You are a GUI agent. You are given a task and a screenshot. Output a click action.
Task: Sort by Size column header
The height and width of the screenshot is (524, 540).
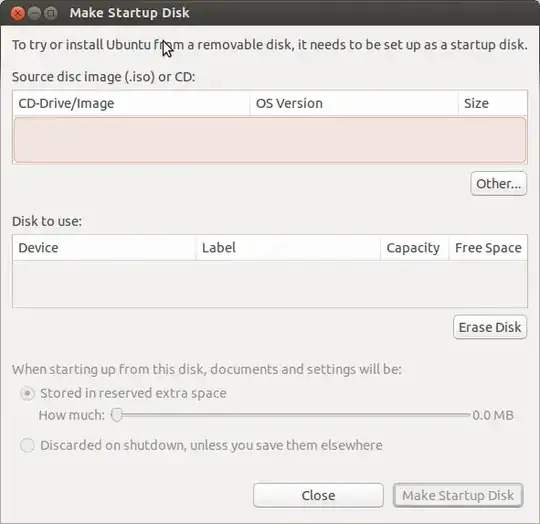[x=493, y=103]
